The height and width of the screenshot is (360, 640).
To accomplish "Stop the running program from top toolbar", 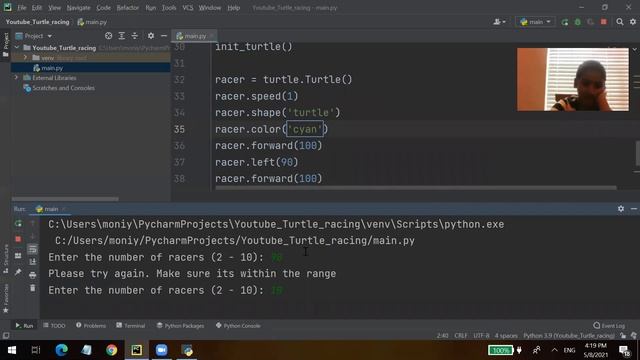I will pos(604,22).
